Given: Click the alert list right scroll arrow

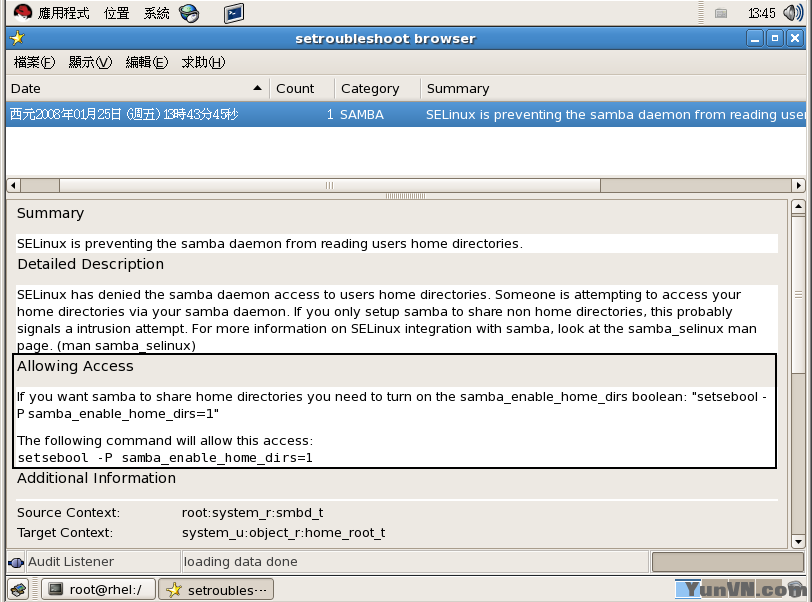Looking at the screenshot, I should [x=799, y=185].
